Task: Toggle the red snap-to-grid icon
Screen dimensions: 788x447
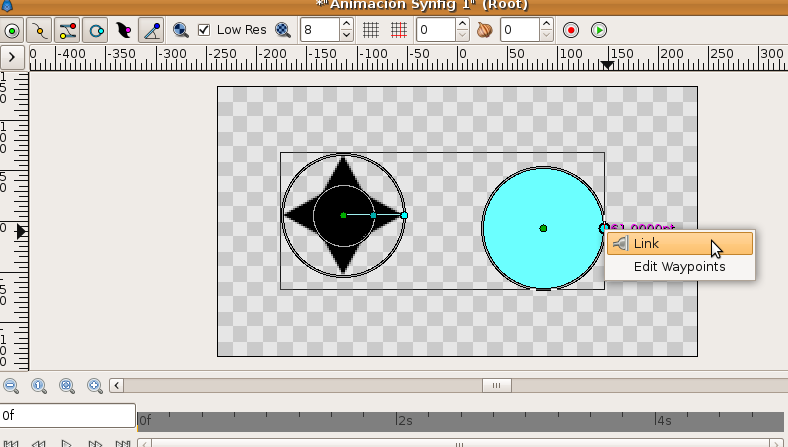Action: [x=399, y=30]
